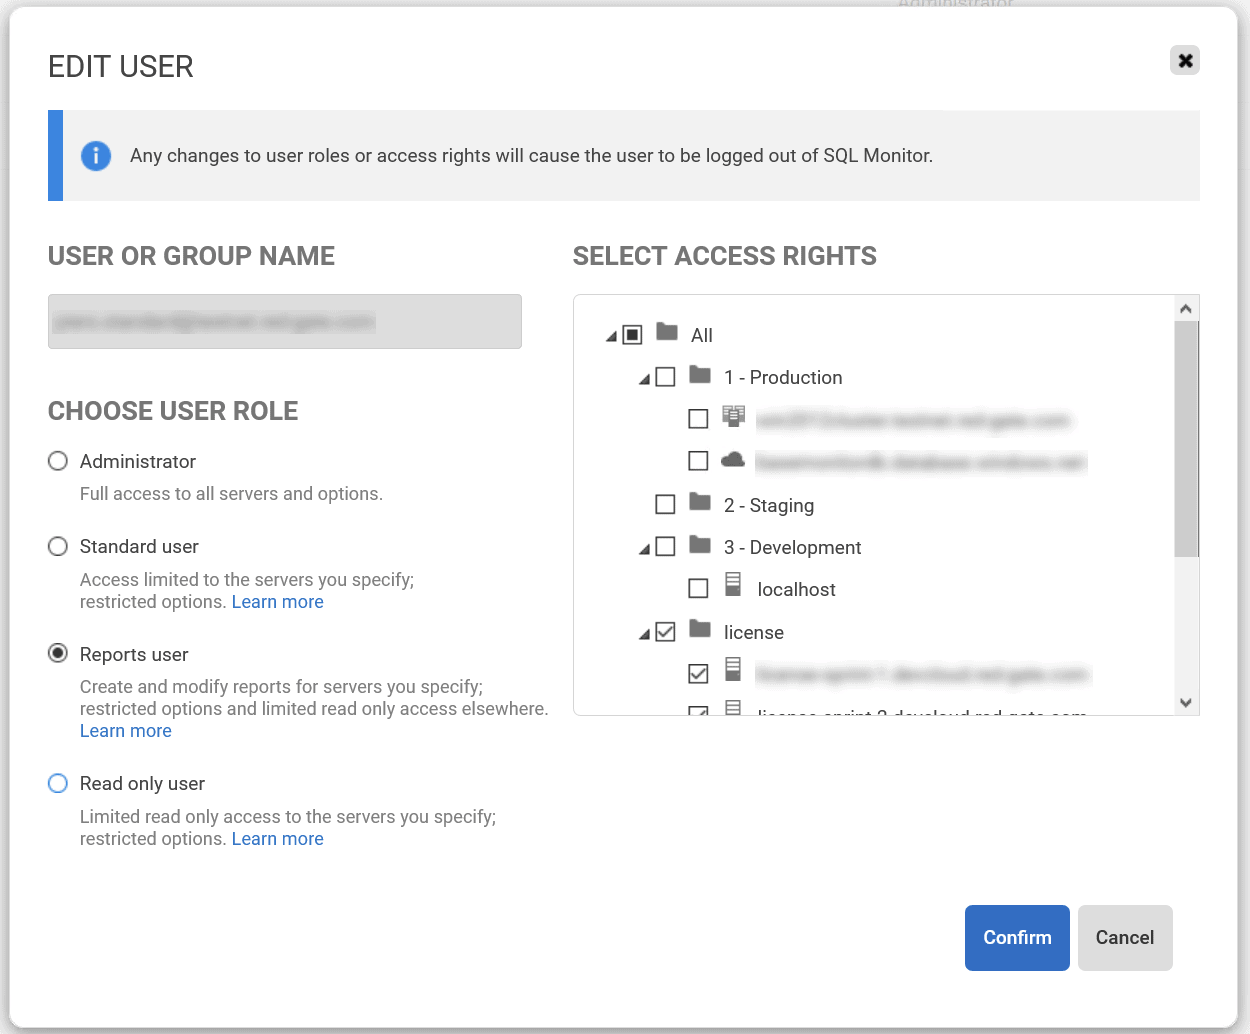The image size is (1250, 1034).
Task: Click the folder icon beside "1 - Production"
Action: (699, 376)
